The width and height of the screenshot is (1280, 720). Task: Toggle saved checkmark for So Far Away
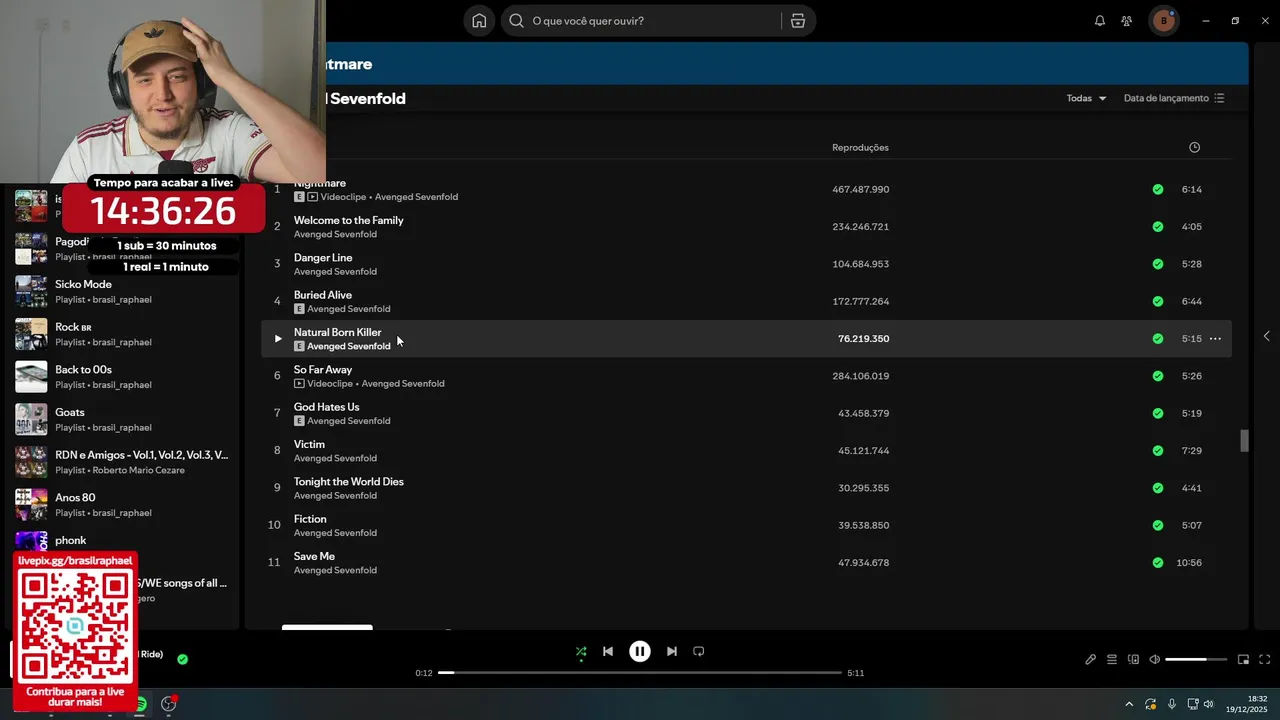click(x=1158, y=376)
